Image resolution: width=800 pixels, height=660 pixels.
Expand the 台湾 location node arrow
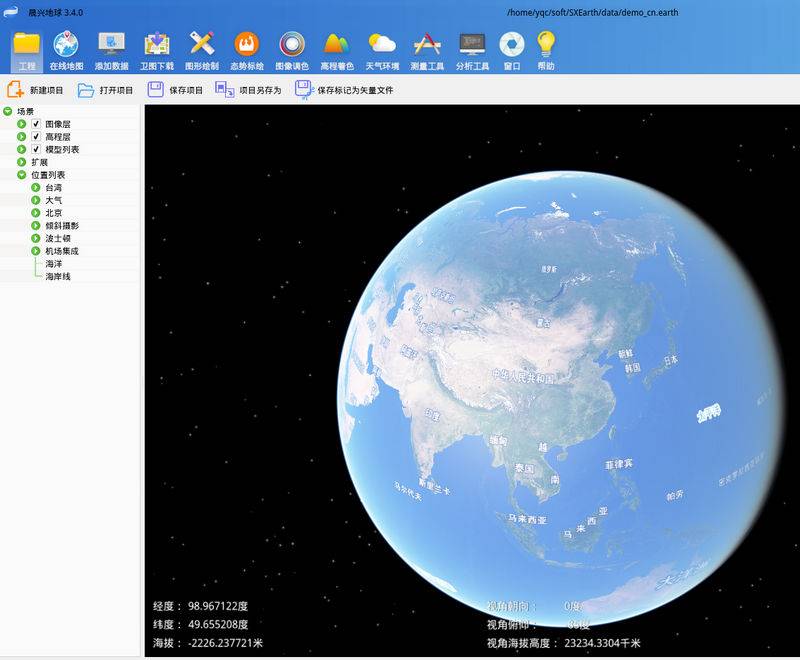point(36,188)
